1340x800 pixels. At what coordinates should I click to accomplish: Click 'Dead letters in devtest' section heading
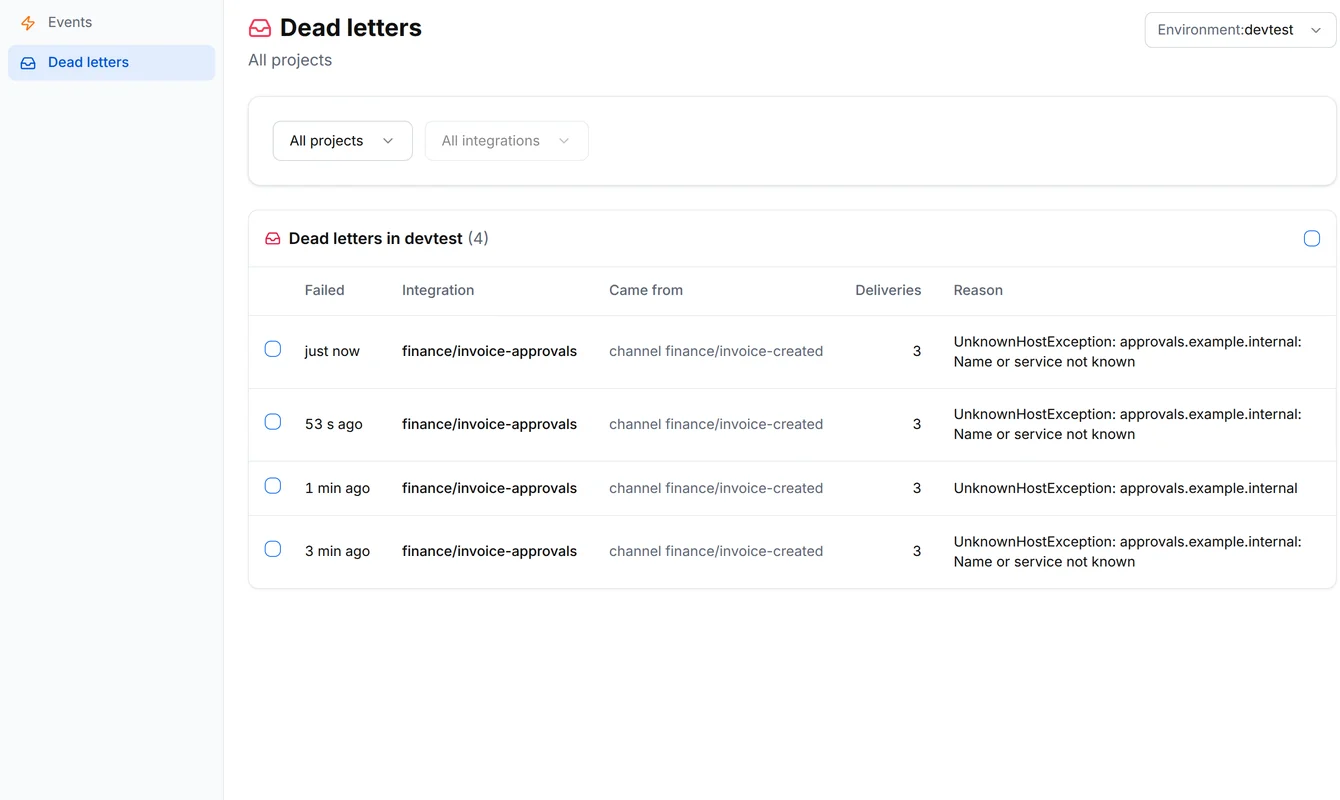point(376,239)
